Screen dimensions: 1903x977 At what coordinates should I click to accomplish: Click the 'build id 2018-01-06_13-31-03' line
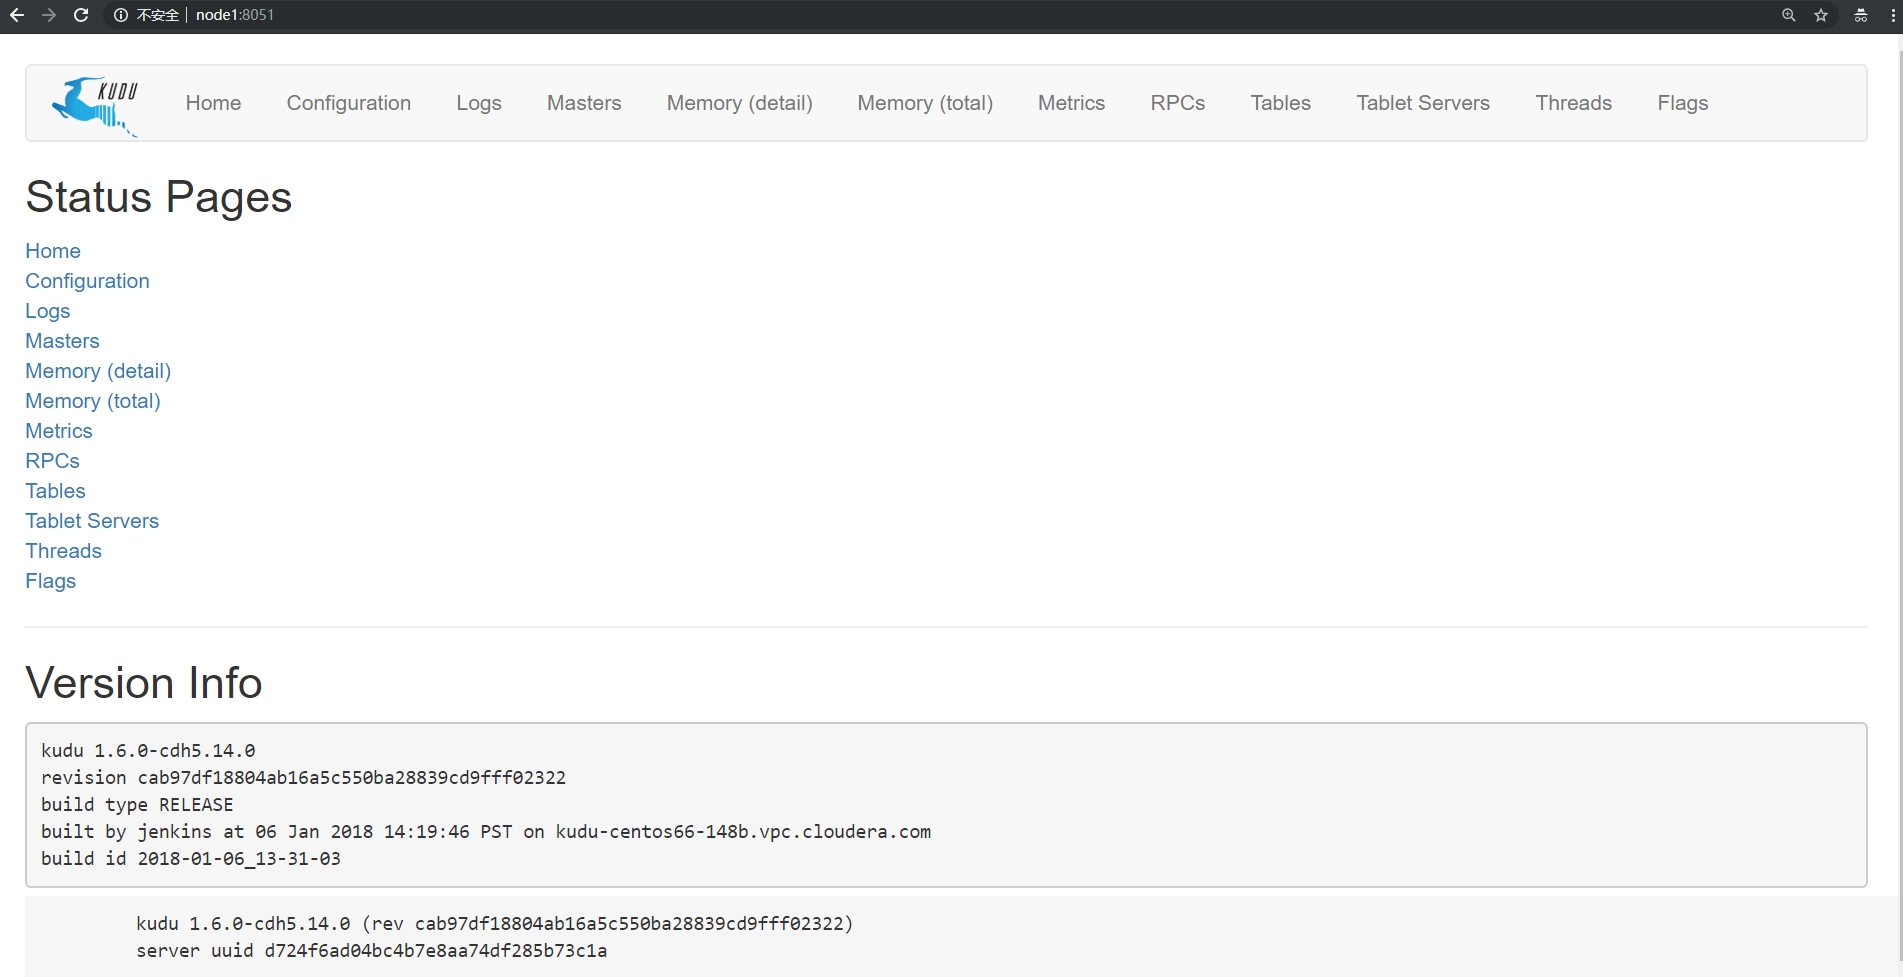[191, 858]
